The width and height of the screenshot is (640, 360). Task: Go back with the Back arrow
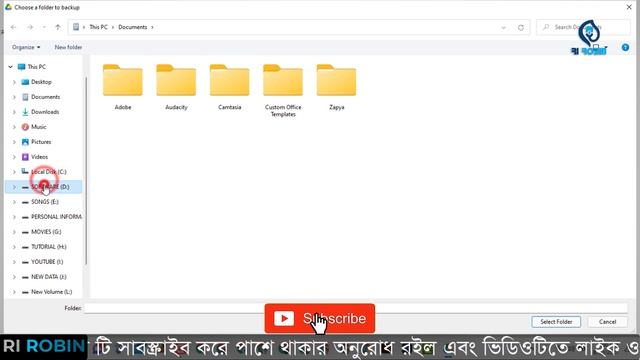(x=13, y=27)
